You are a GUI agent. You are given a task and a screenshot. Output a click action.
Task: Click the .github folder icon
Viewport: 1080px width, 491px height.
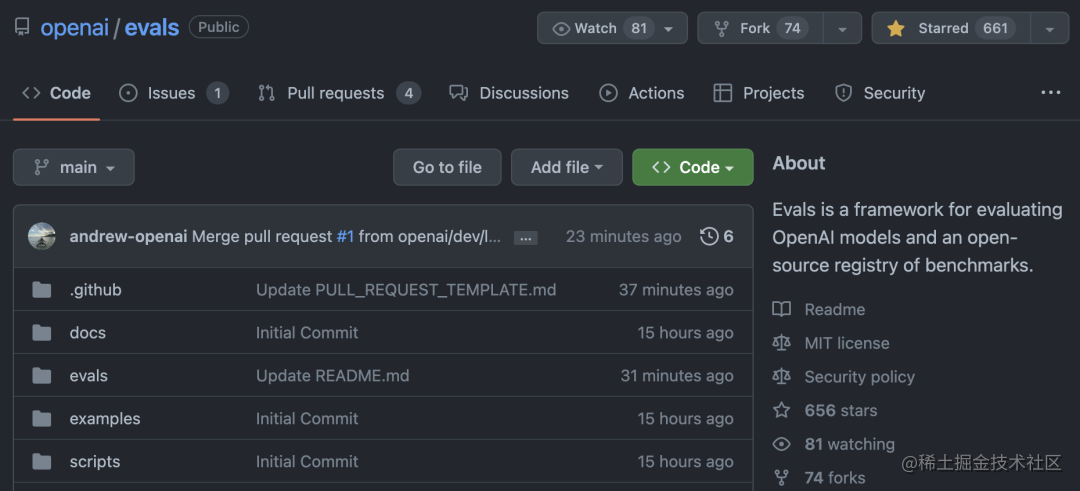tap(42, 290)
